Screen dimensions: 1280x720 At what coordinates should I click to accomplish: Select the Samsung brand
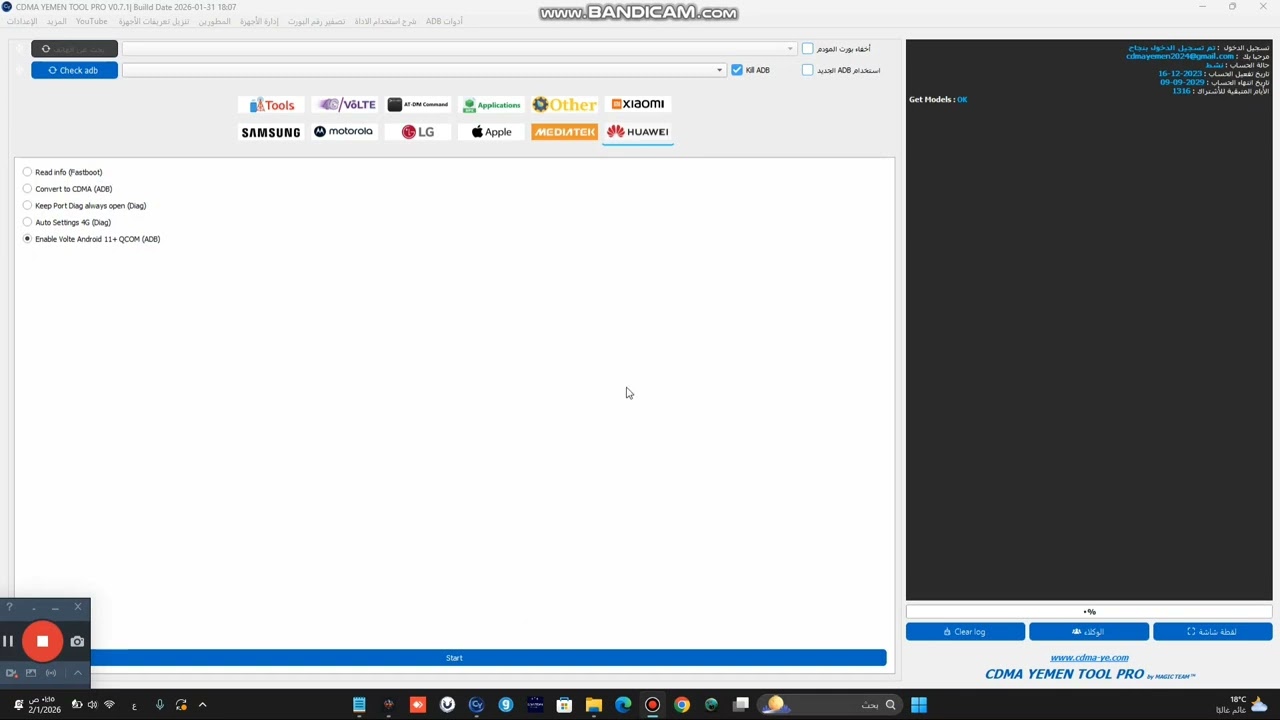click(x=271, y=132)
